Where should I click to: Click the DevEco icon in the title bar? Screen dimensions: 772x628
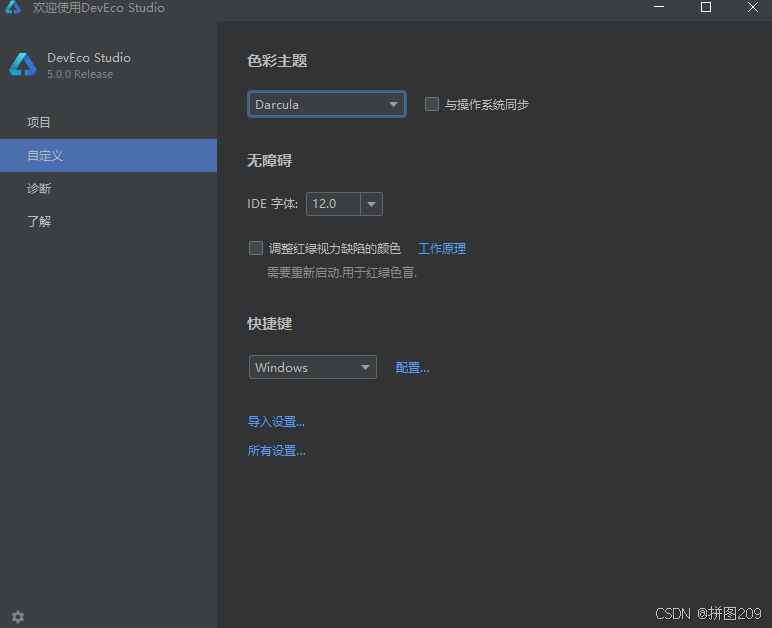(13, 7)
